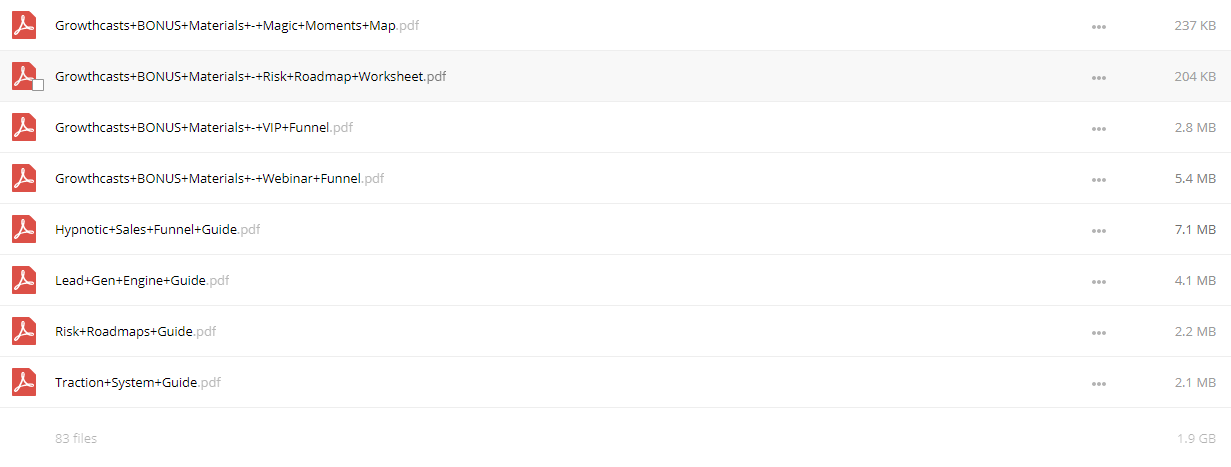Open the Risk+Roadmaps+Guide.pdf file name
This screenshot has width=1231, height=467.
[135, 331]
